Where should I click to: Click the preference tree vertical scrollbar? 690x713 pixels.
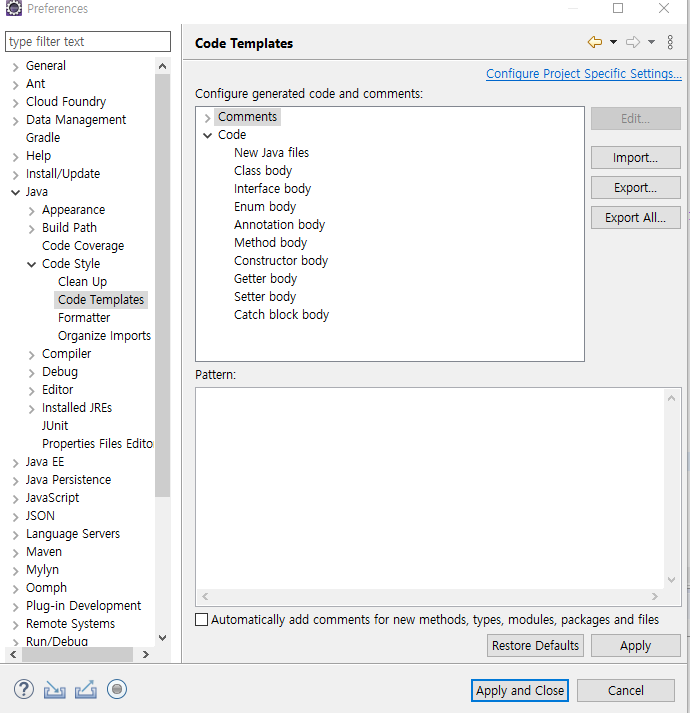point(162,286)
